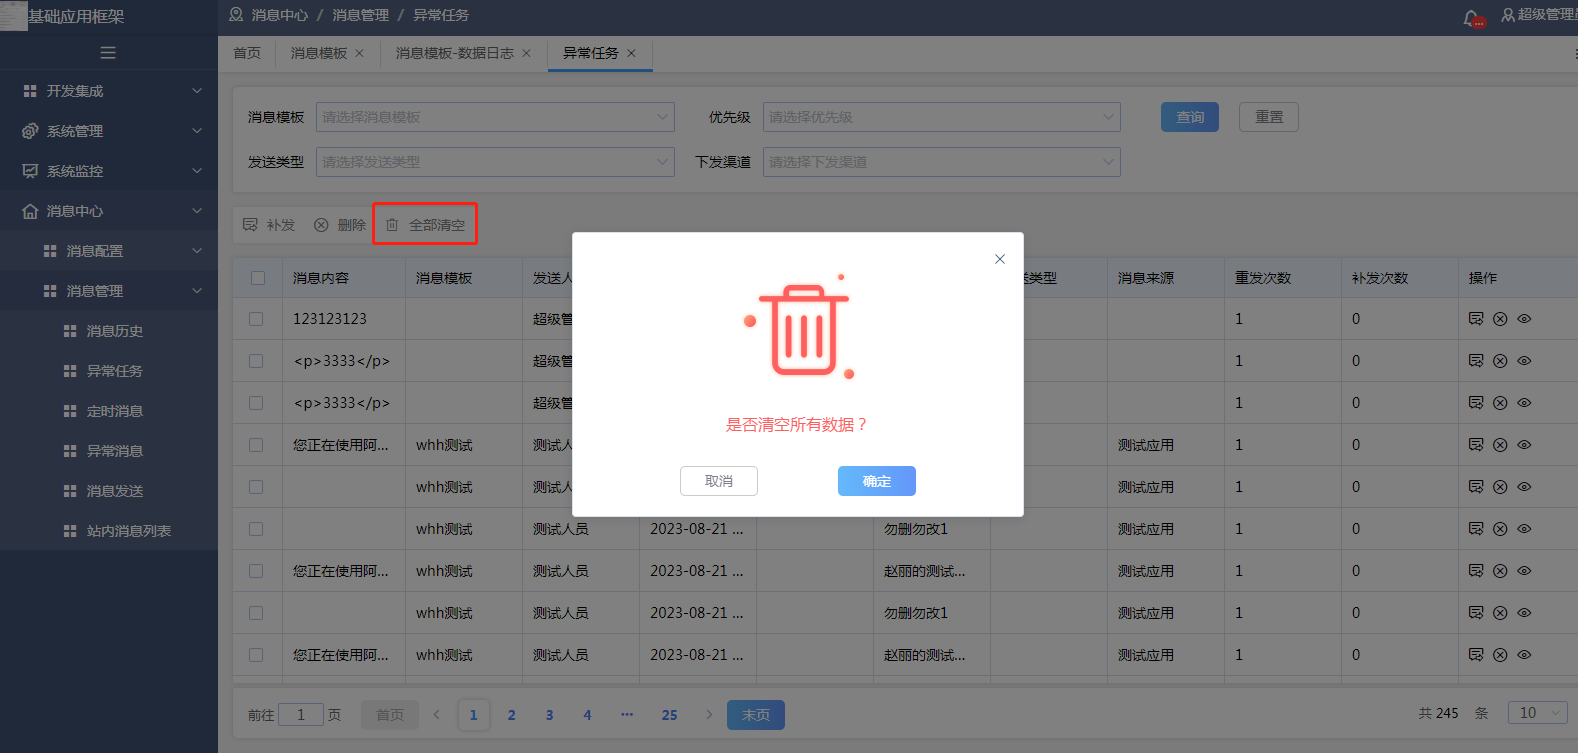Close the confirm dialog with the x
Viewport: 1578px width, 753px height.
1000,259
